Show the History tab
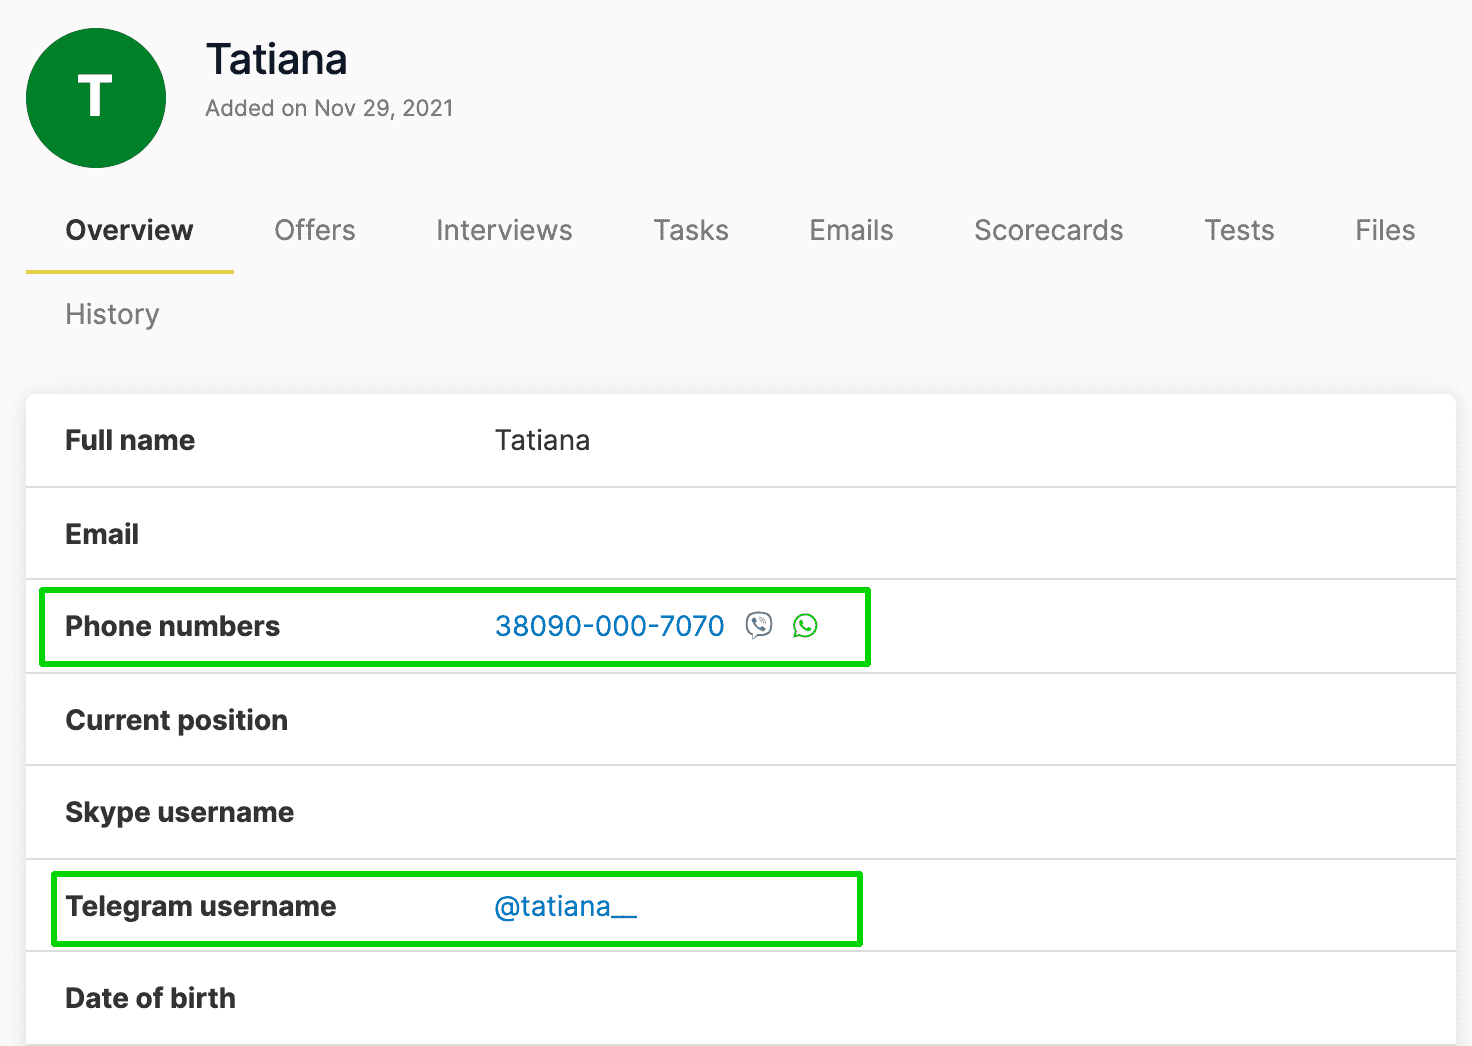 112,315
